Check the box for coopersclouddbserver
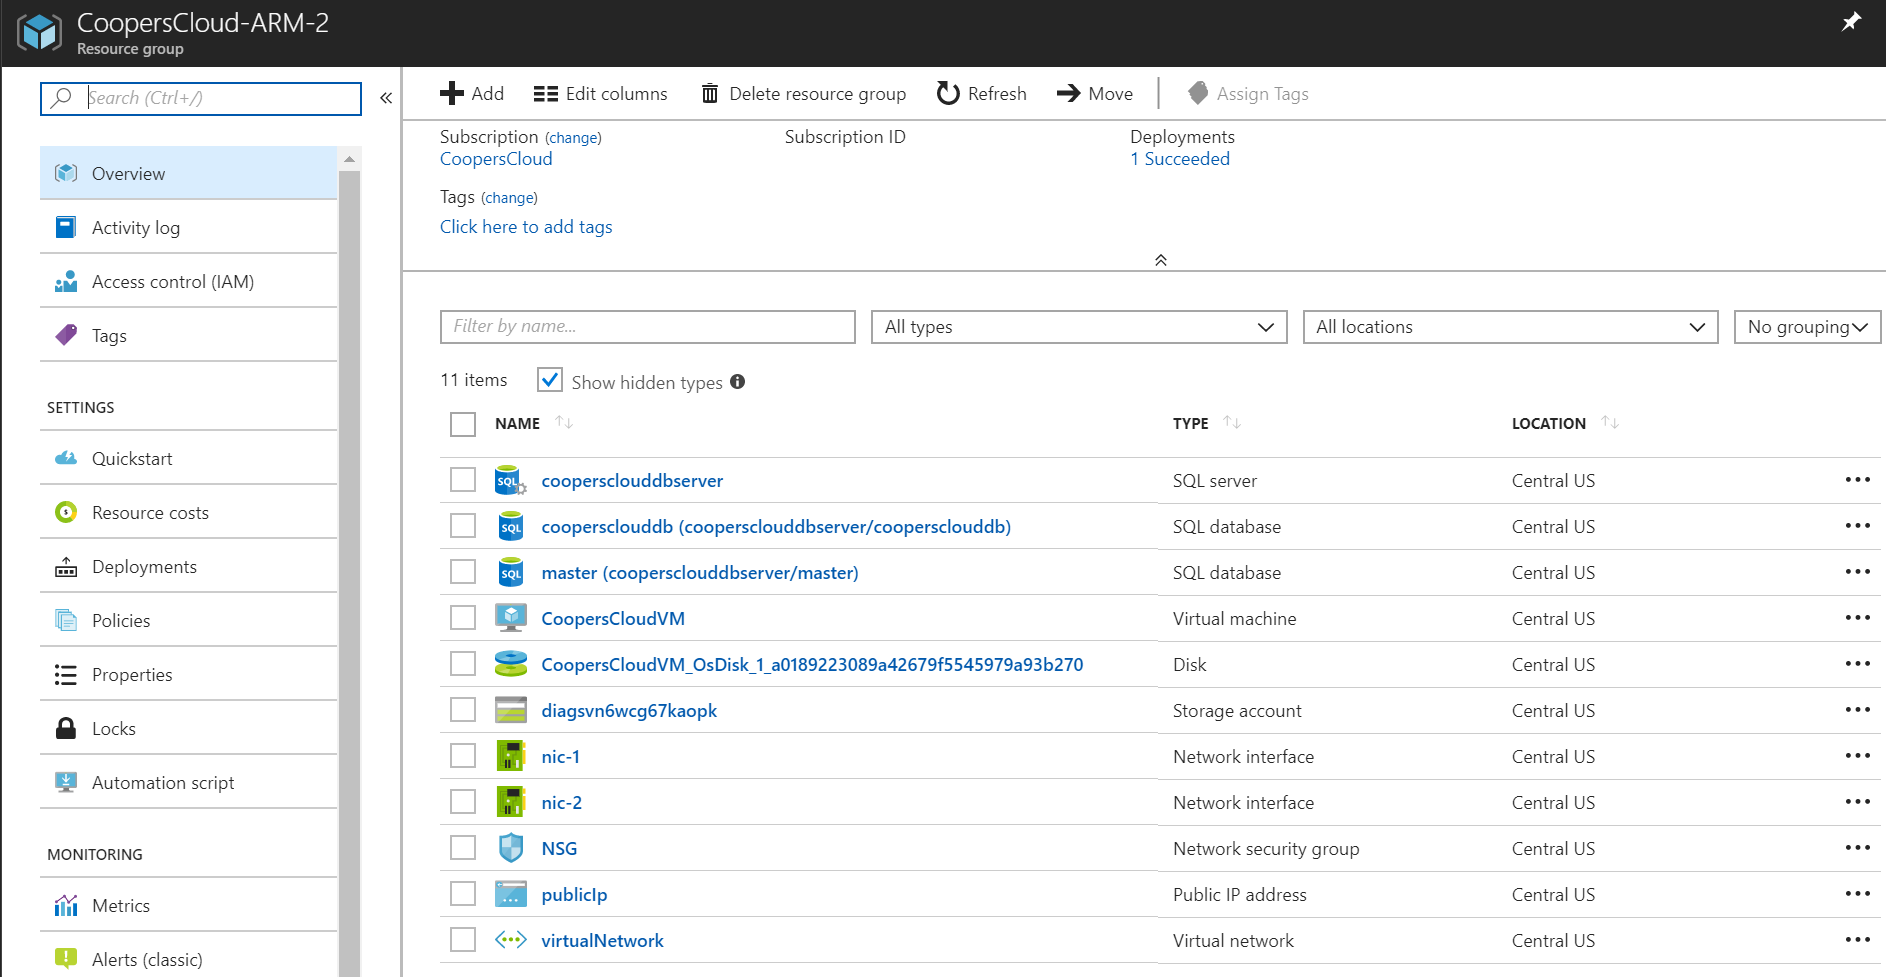Image resolution: width=1886 pixels, height=977 pixels. (x=463, y=480)
